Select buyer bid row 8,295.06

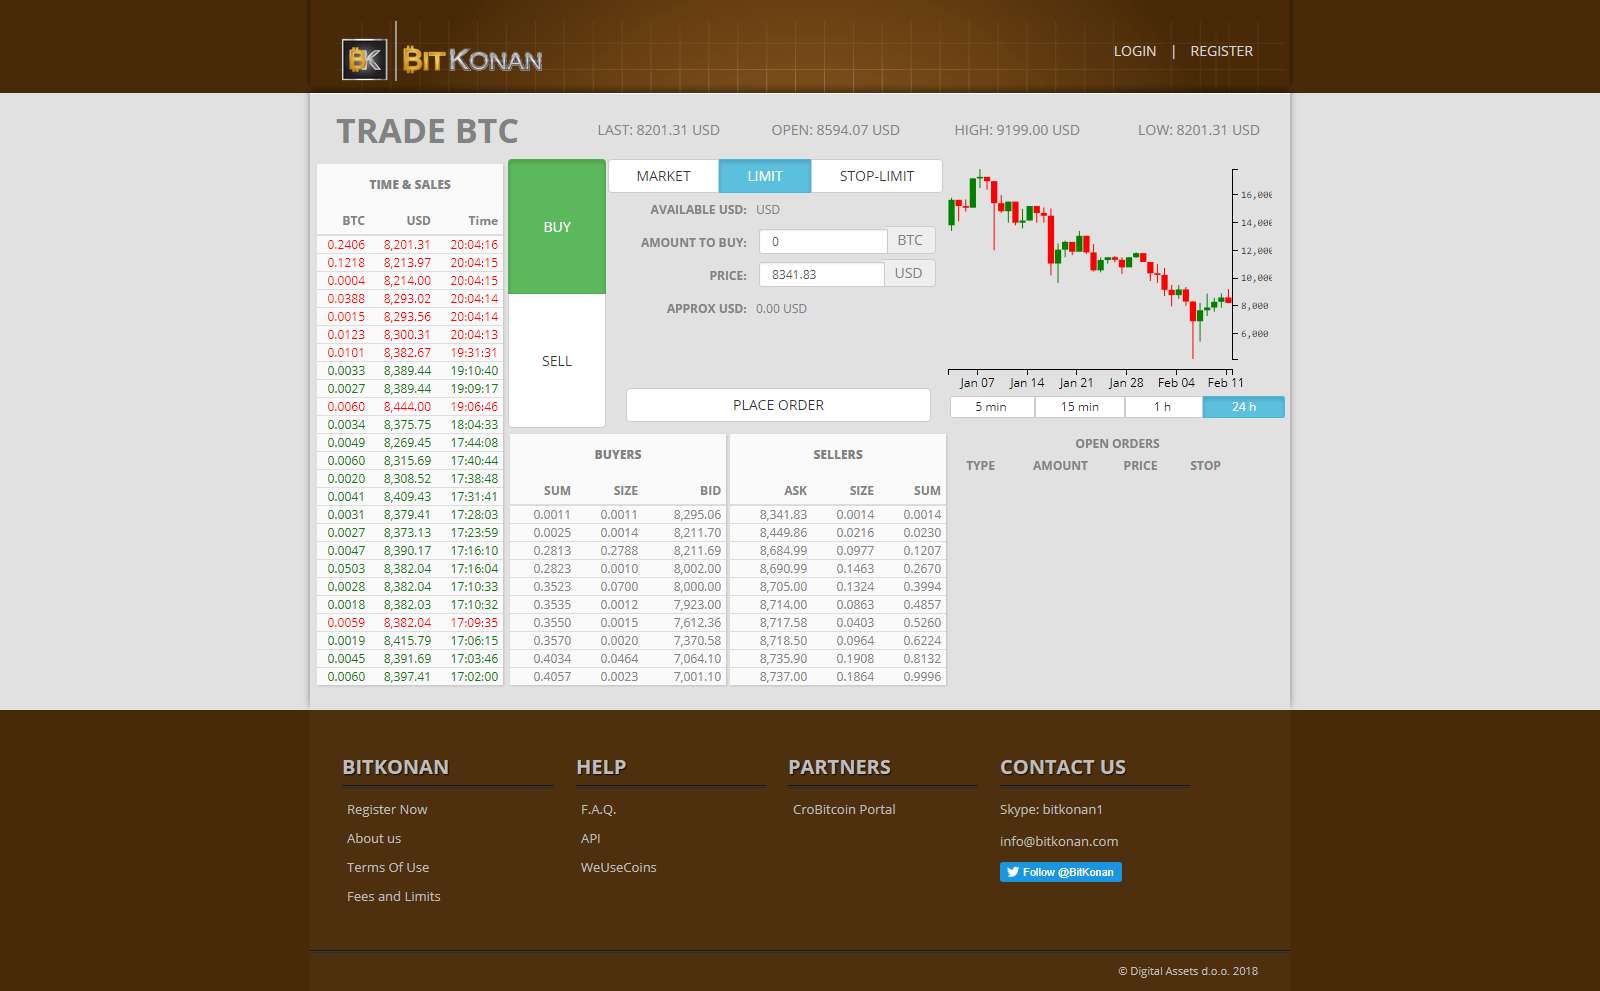pos(618,515)
